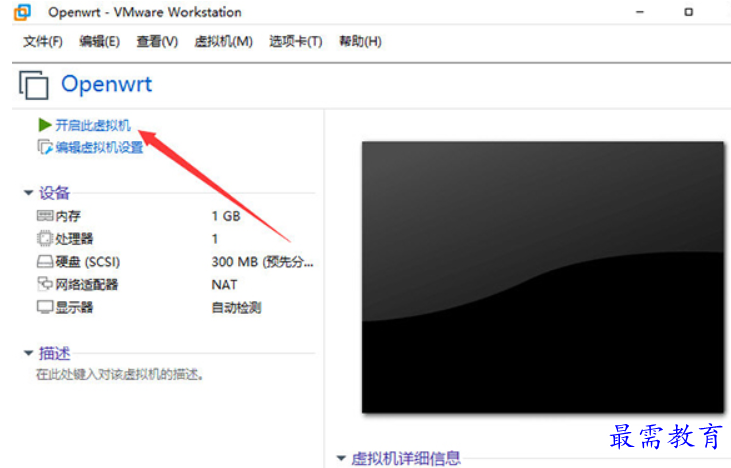The width and height of the screenshot is (731, 468).
Task: Click the VMware Workstation logo in title bar
Action: pos(22,12)
